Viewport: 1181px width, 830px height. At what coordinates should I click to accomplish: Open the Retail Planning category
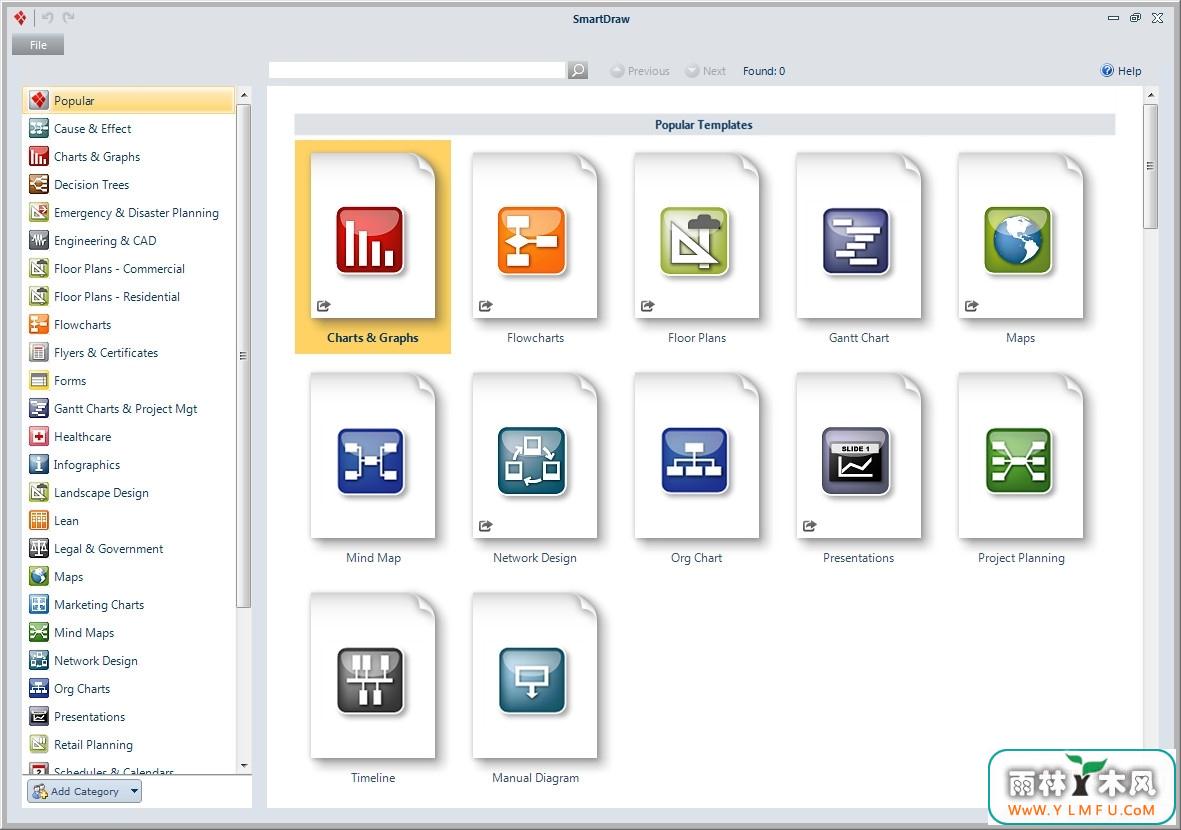click(x=129, y=744)
